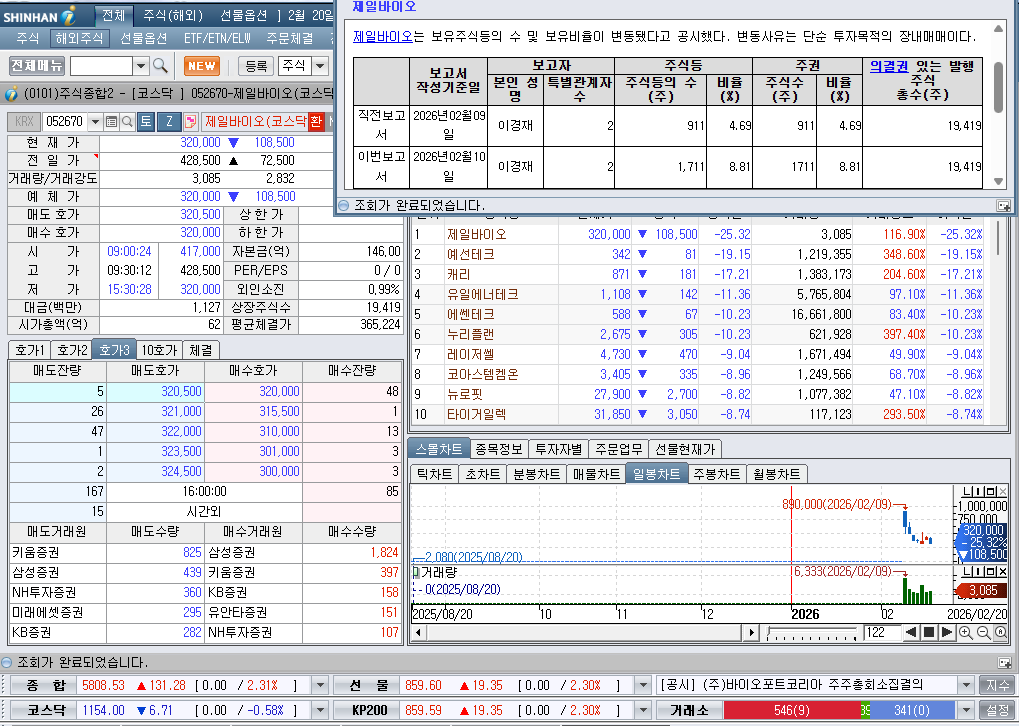The image size is (1019, 726).
Task: Click price chart pane L icon
Action: click(x=967, y=492)
